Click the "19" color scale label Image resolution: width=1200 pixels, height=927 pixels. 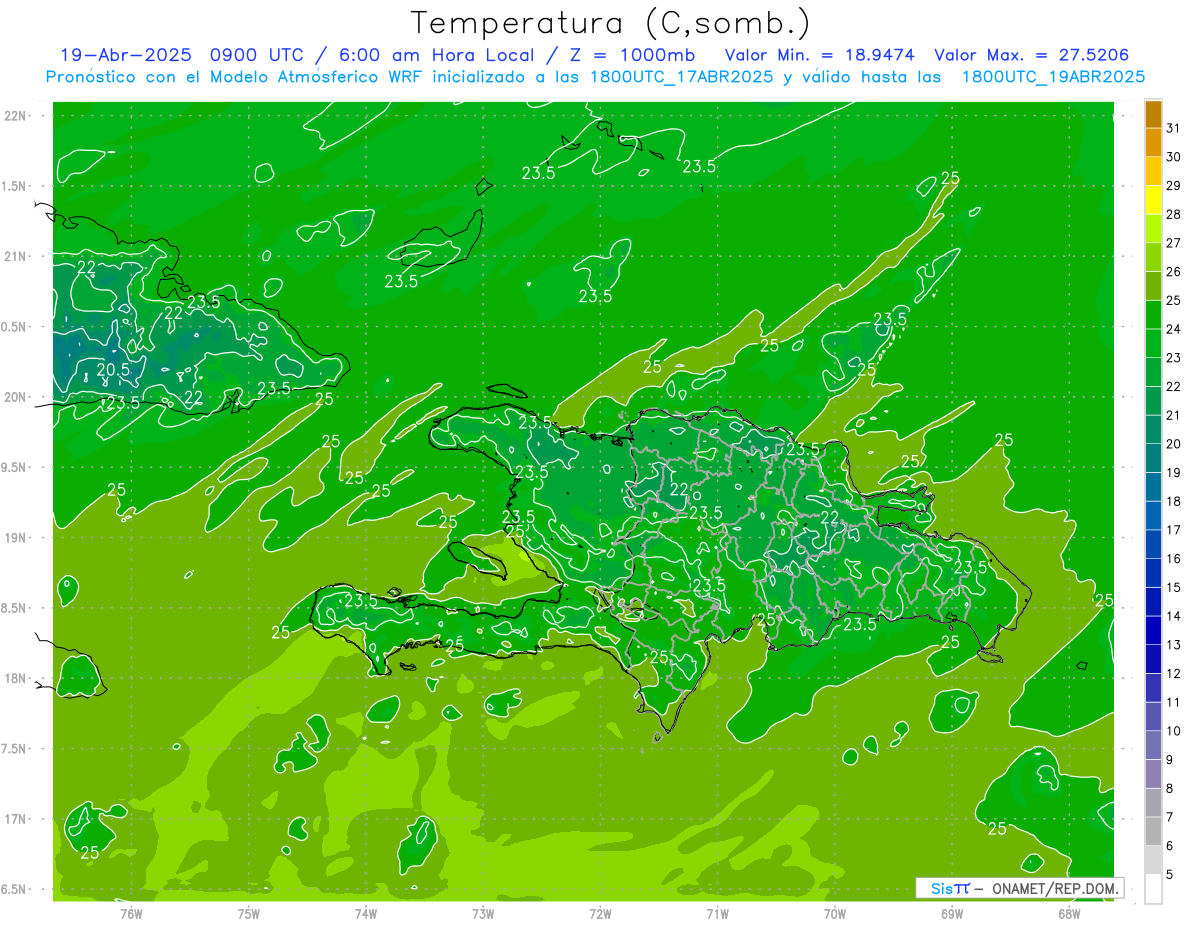(1174, 472)
